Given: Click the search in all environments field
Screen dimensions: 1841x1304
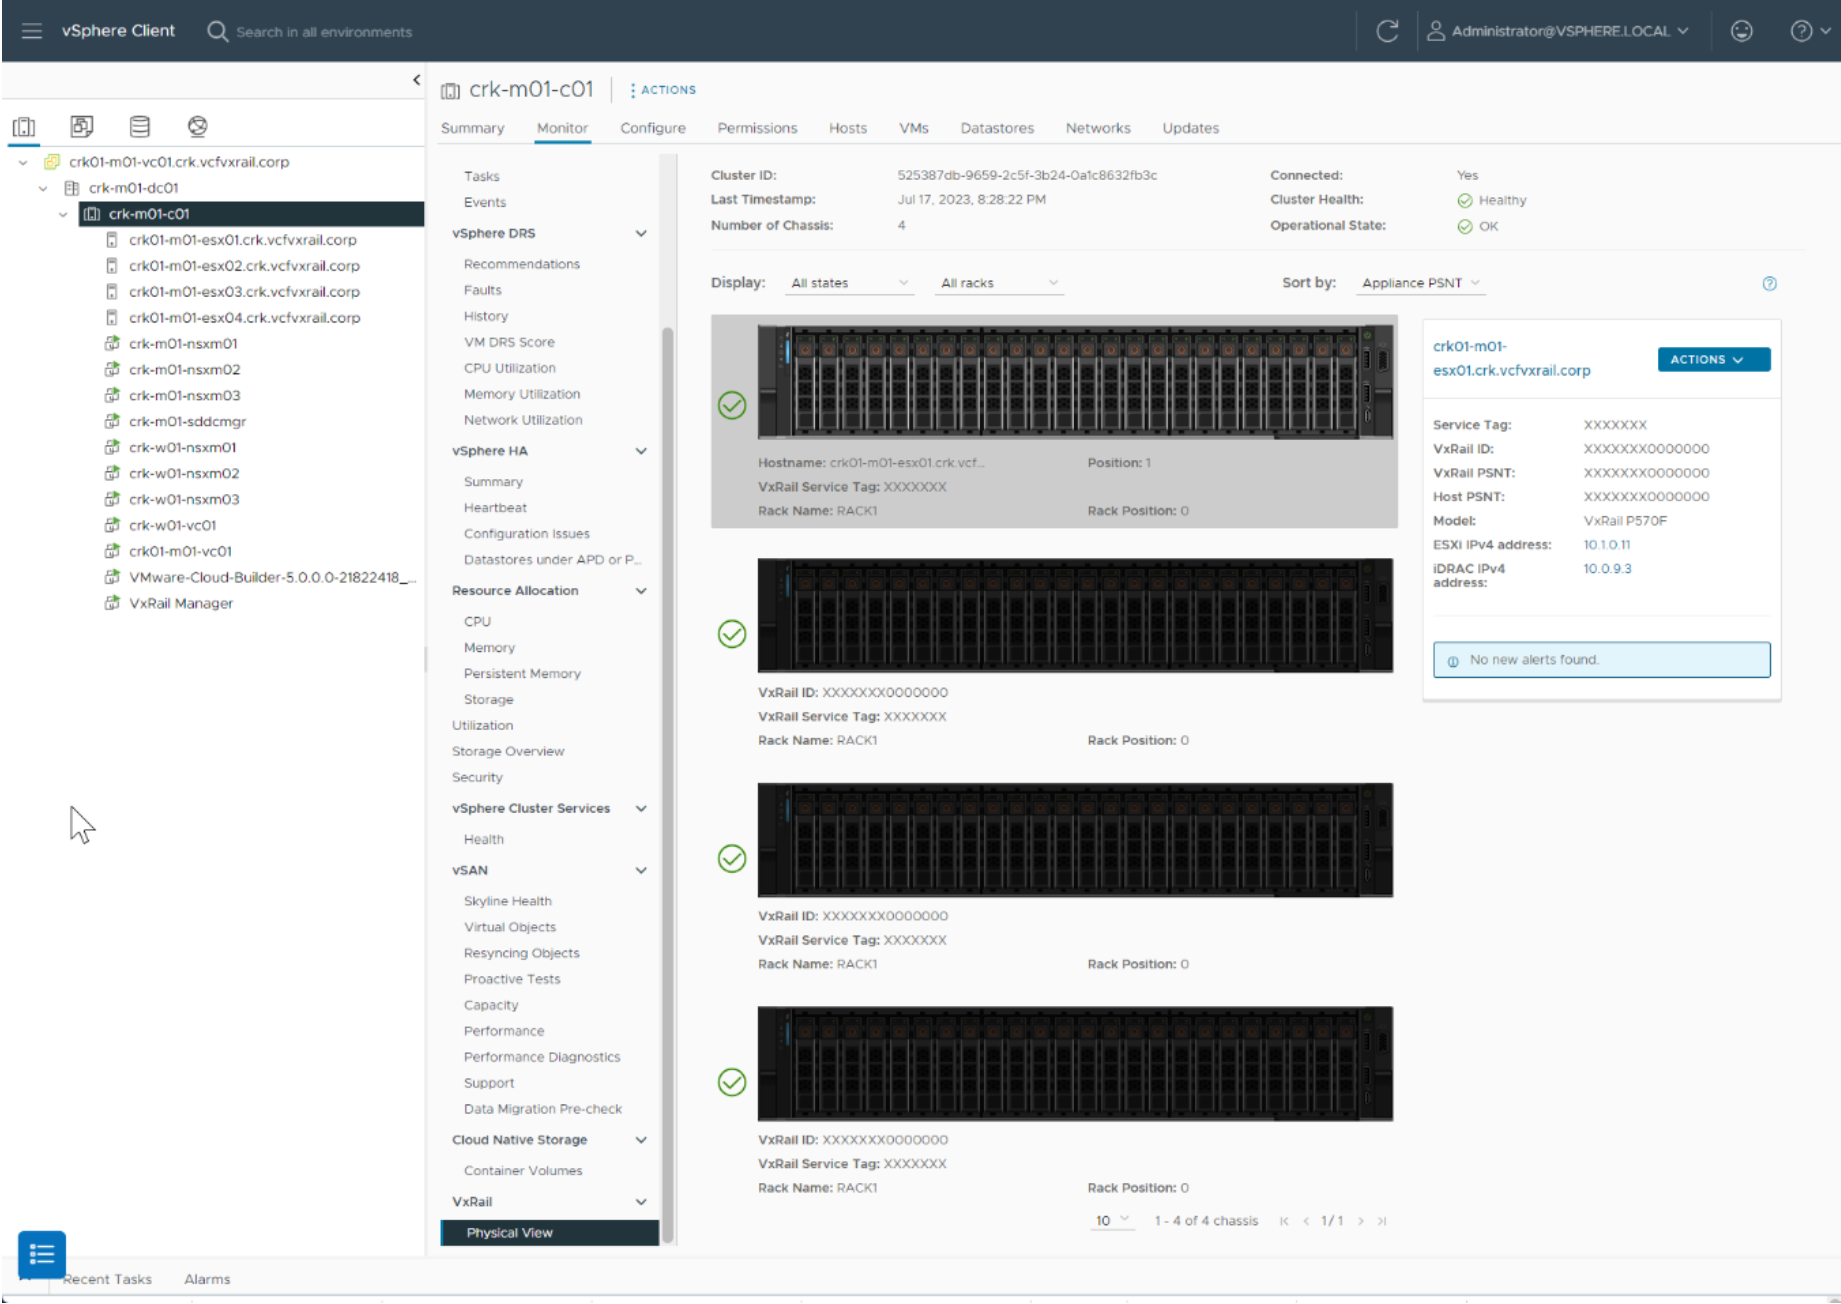Looking at the screenshot, I should pyautogui.click(x=324, y=32).
